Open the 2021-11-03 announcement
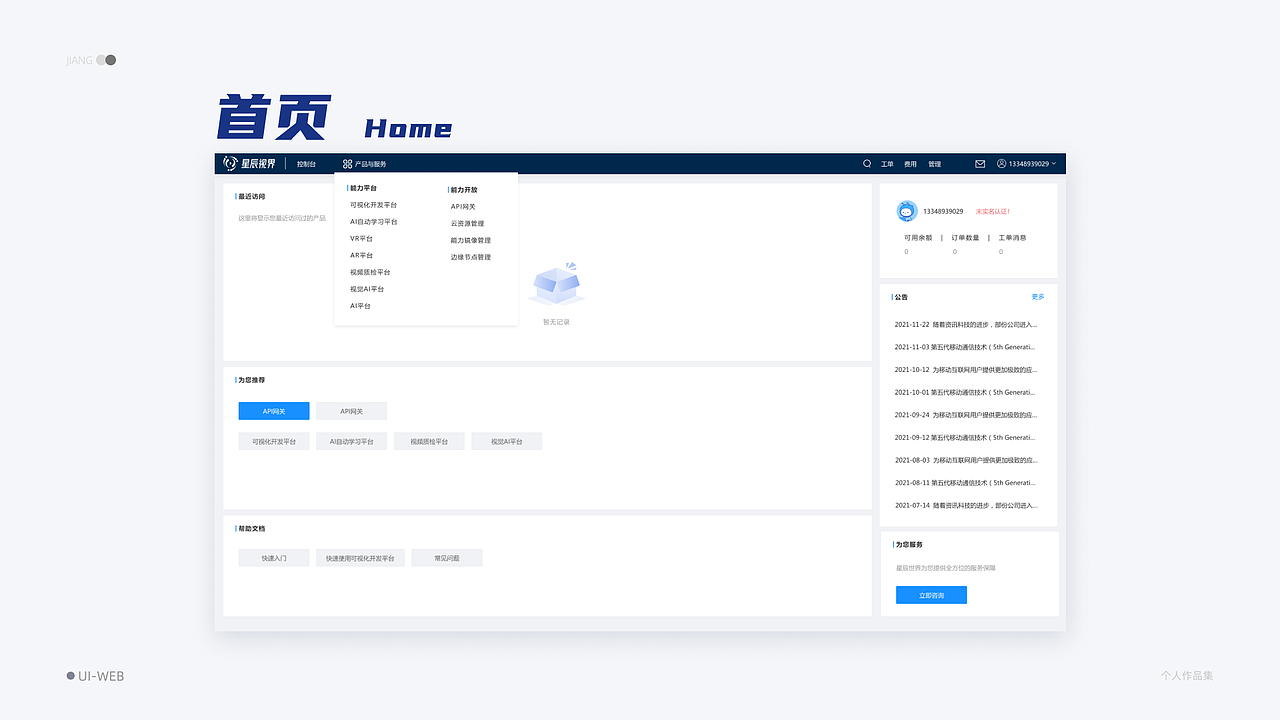The width and height of the screenshot is (1280, 720). click(965, 347)
